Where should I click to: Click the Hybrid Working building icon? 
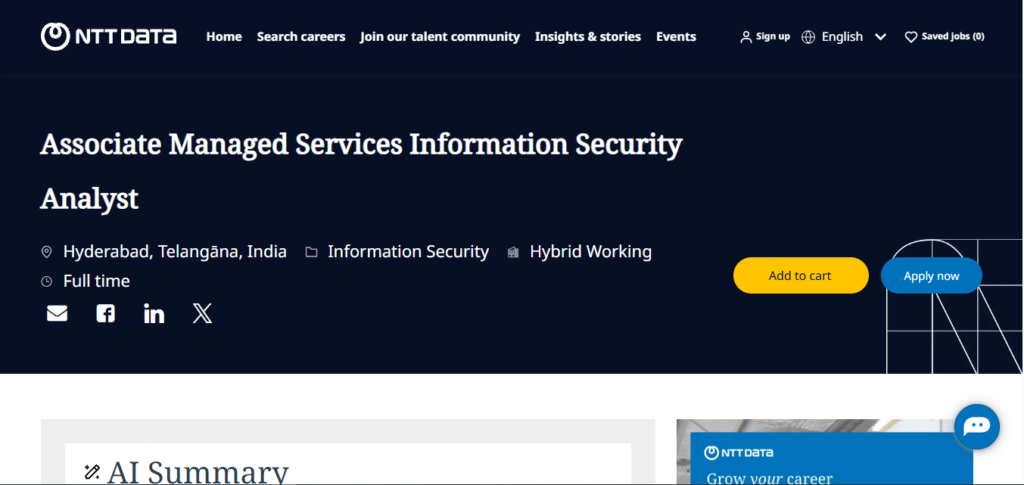point(513,252)
